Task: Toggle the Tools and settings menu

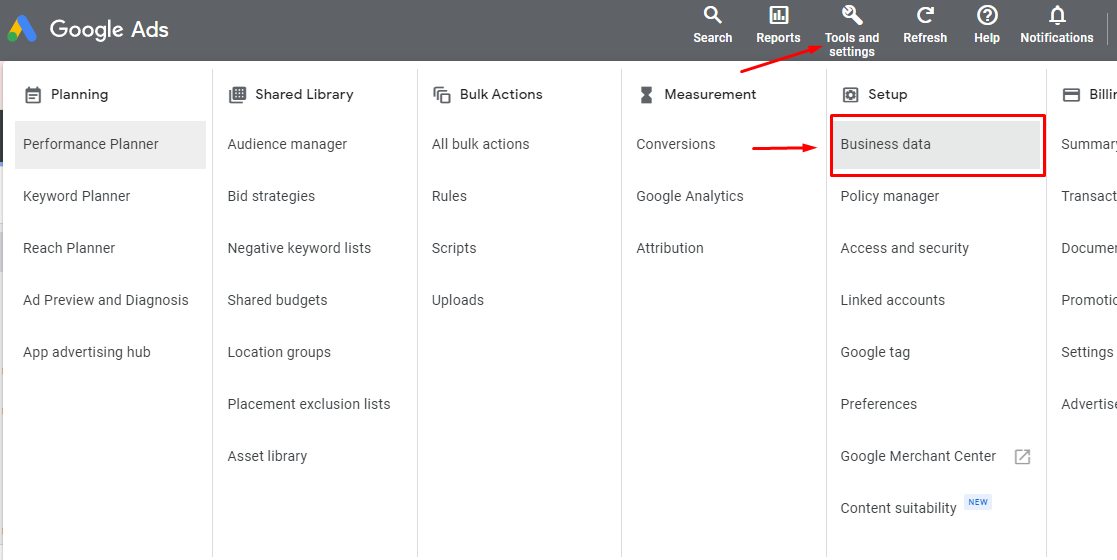Action: point(852,31)
